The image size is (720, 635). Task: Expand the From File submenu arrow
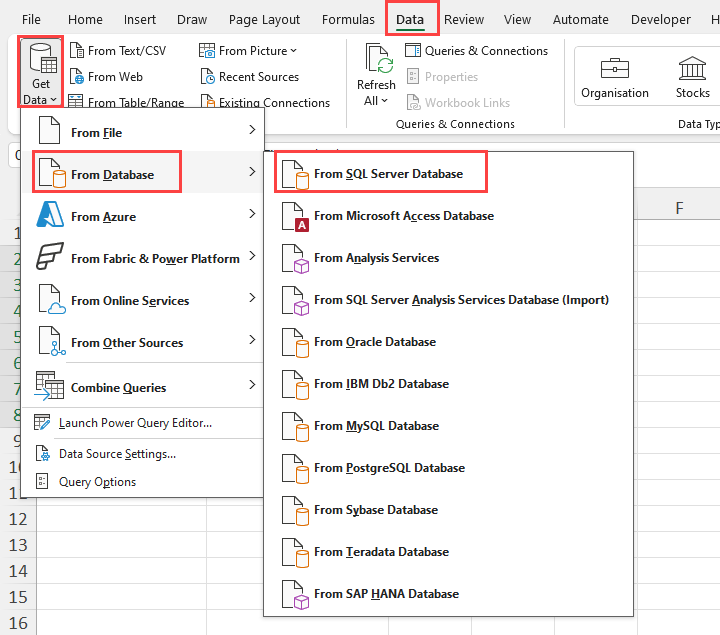[x=252, y=129]
